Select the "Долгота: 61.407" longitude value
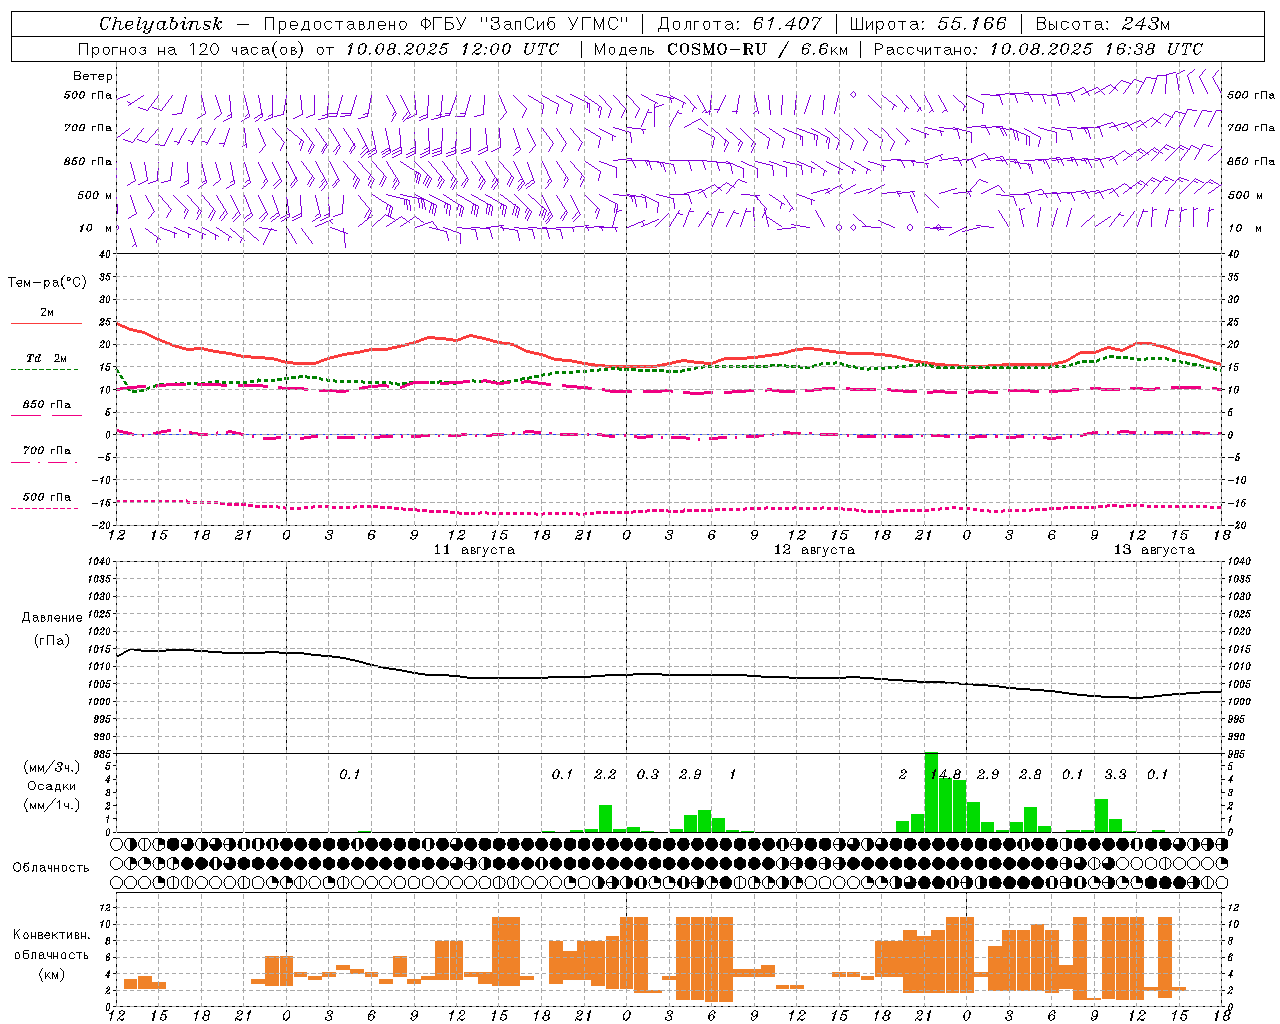 [x=739, y=24]
